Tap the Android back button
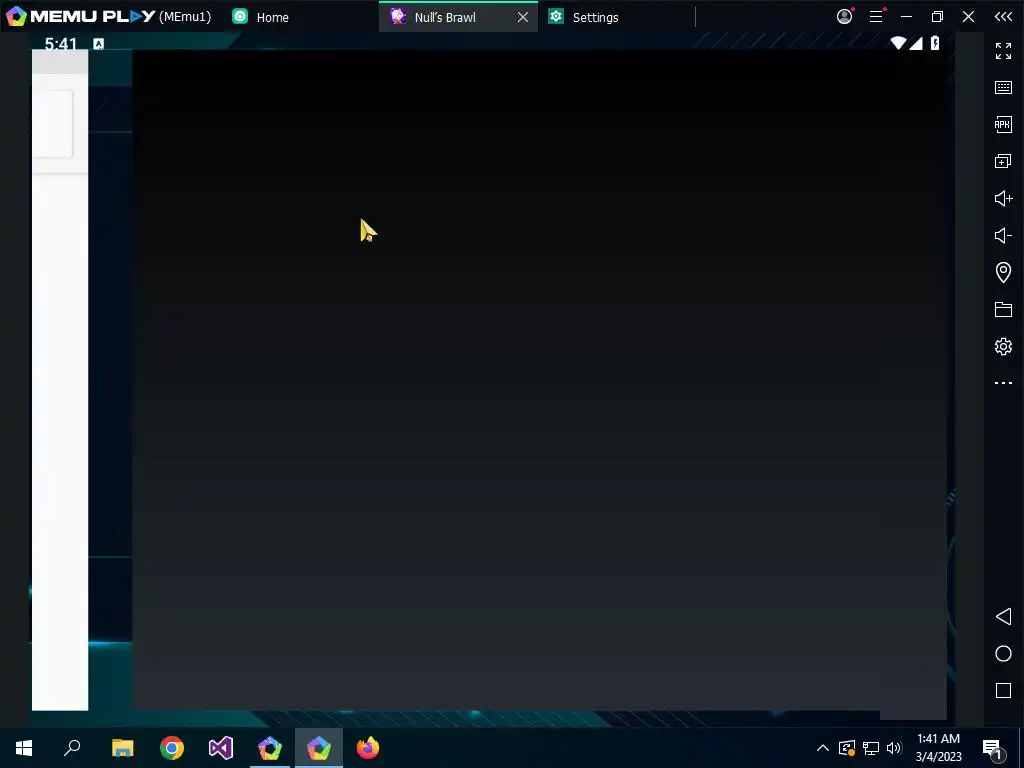The height and width of the screenshot is (768, 1024). (1003, 616)
